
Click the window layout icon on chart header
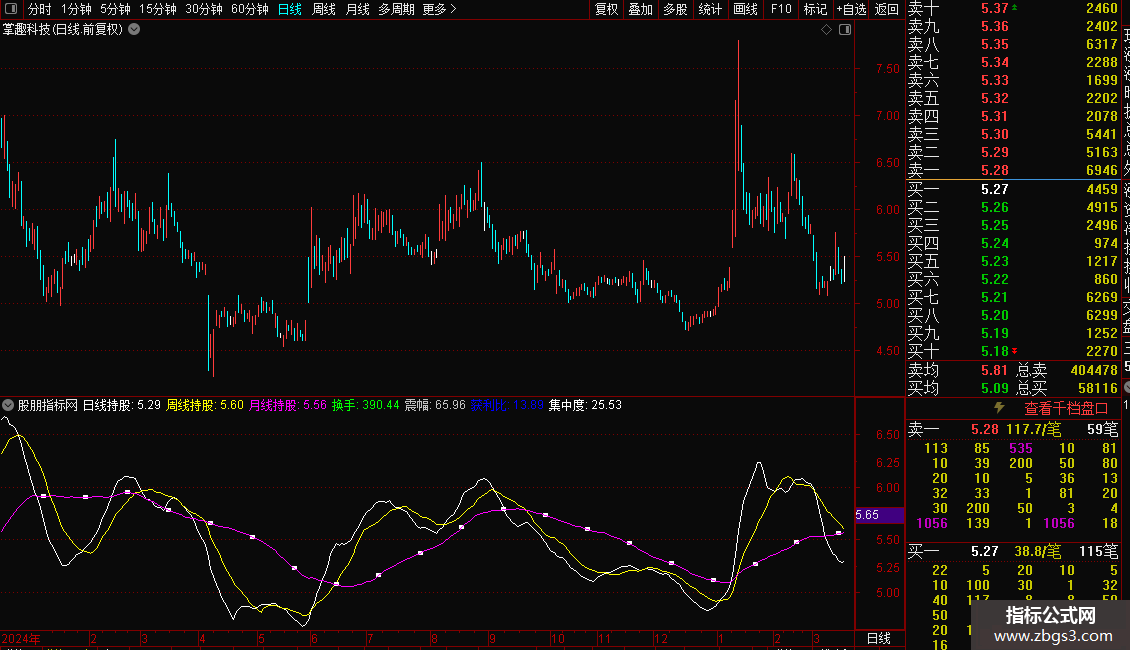pos(845,30)
